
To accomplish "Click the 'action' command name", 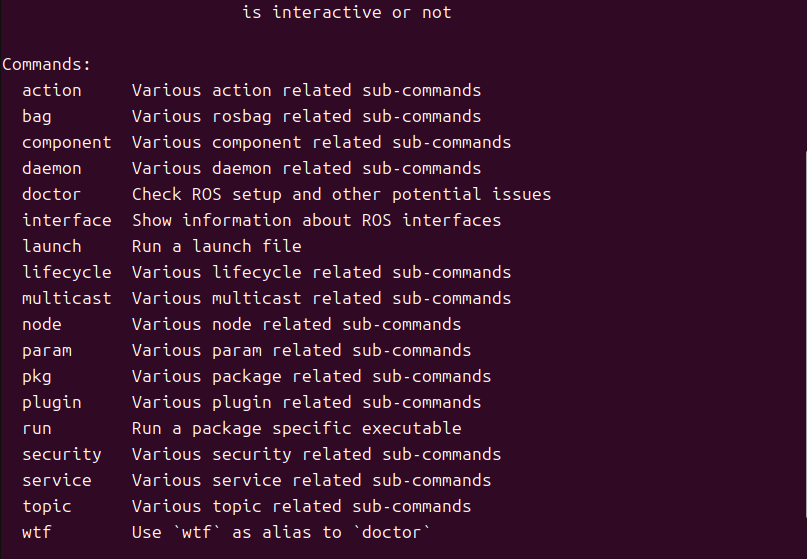I will [x=51, y=91].
